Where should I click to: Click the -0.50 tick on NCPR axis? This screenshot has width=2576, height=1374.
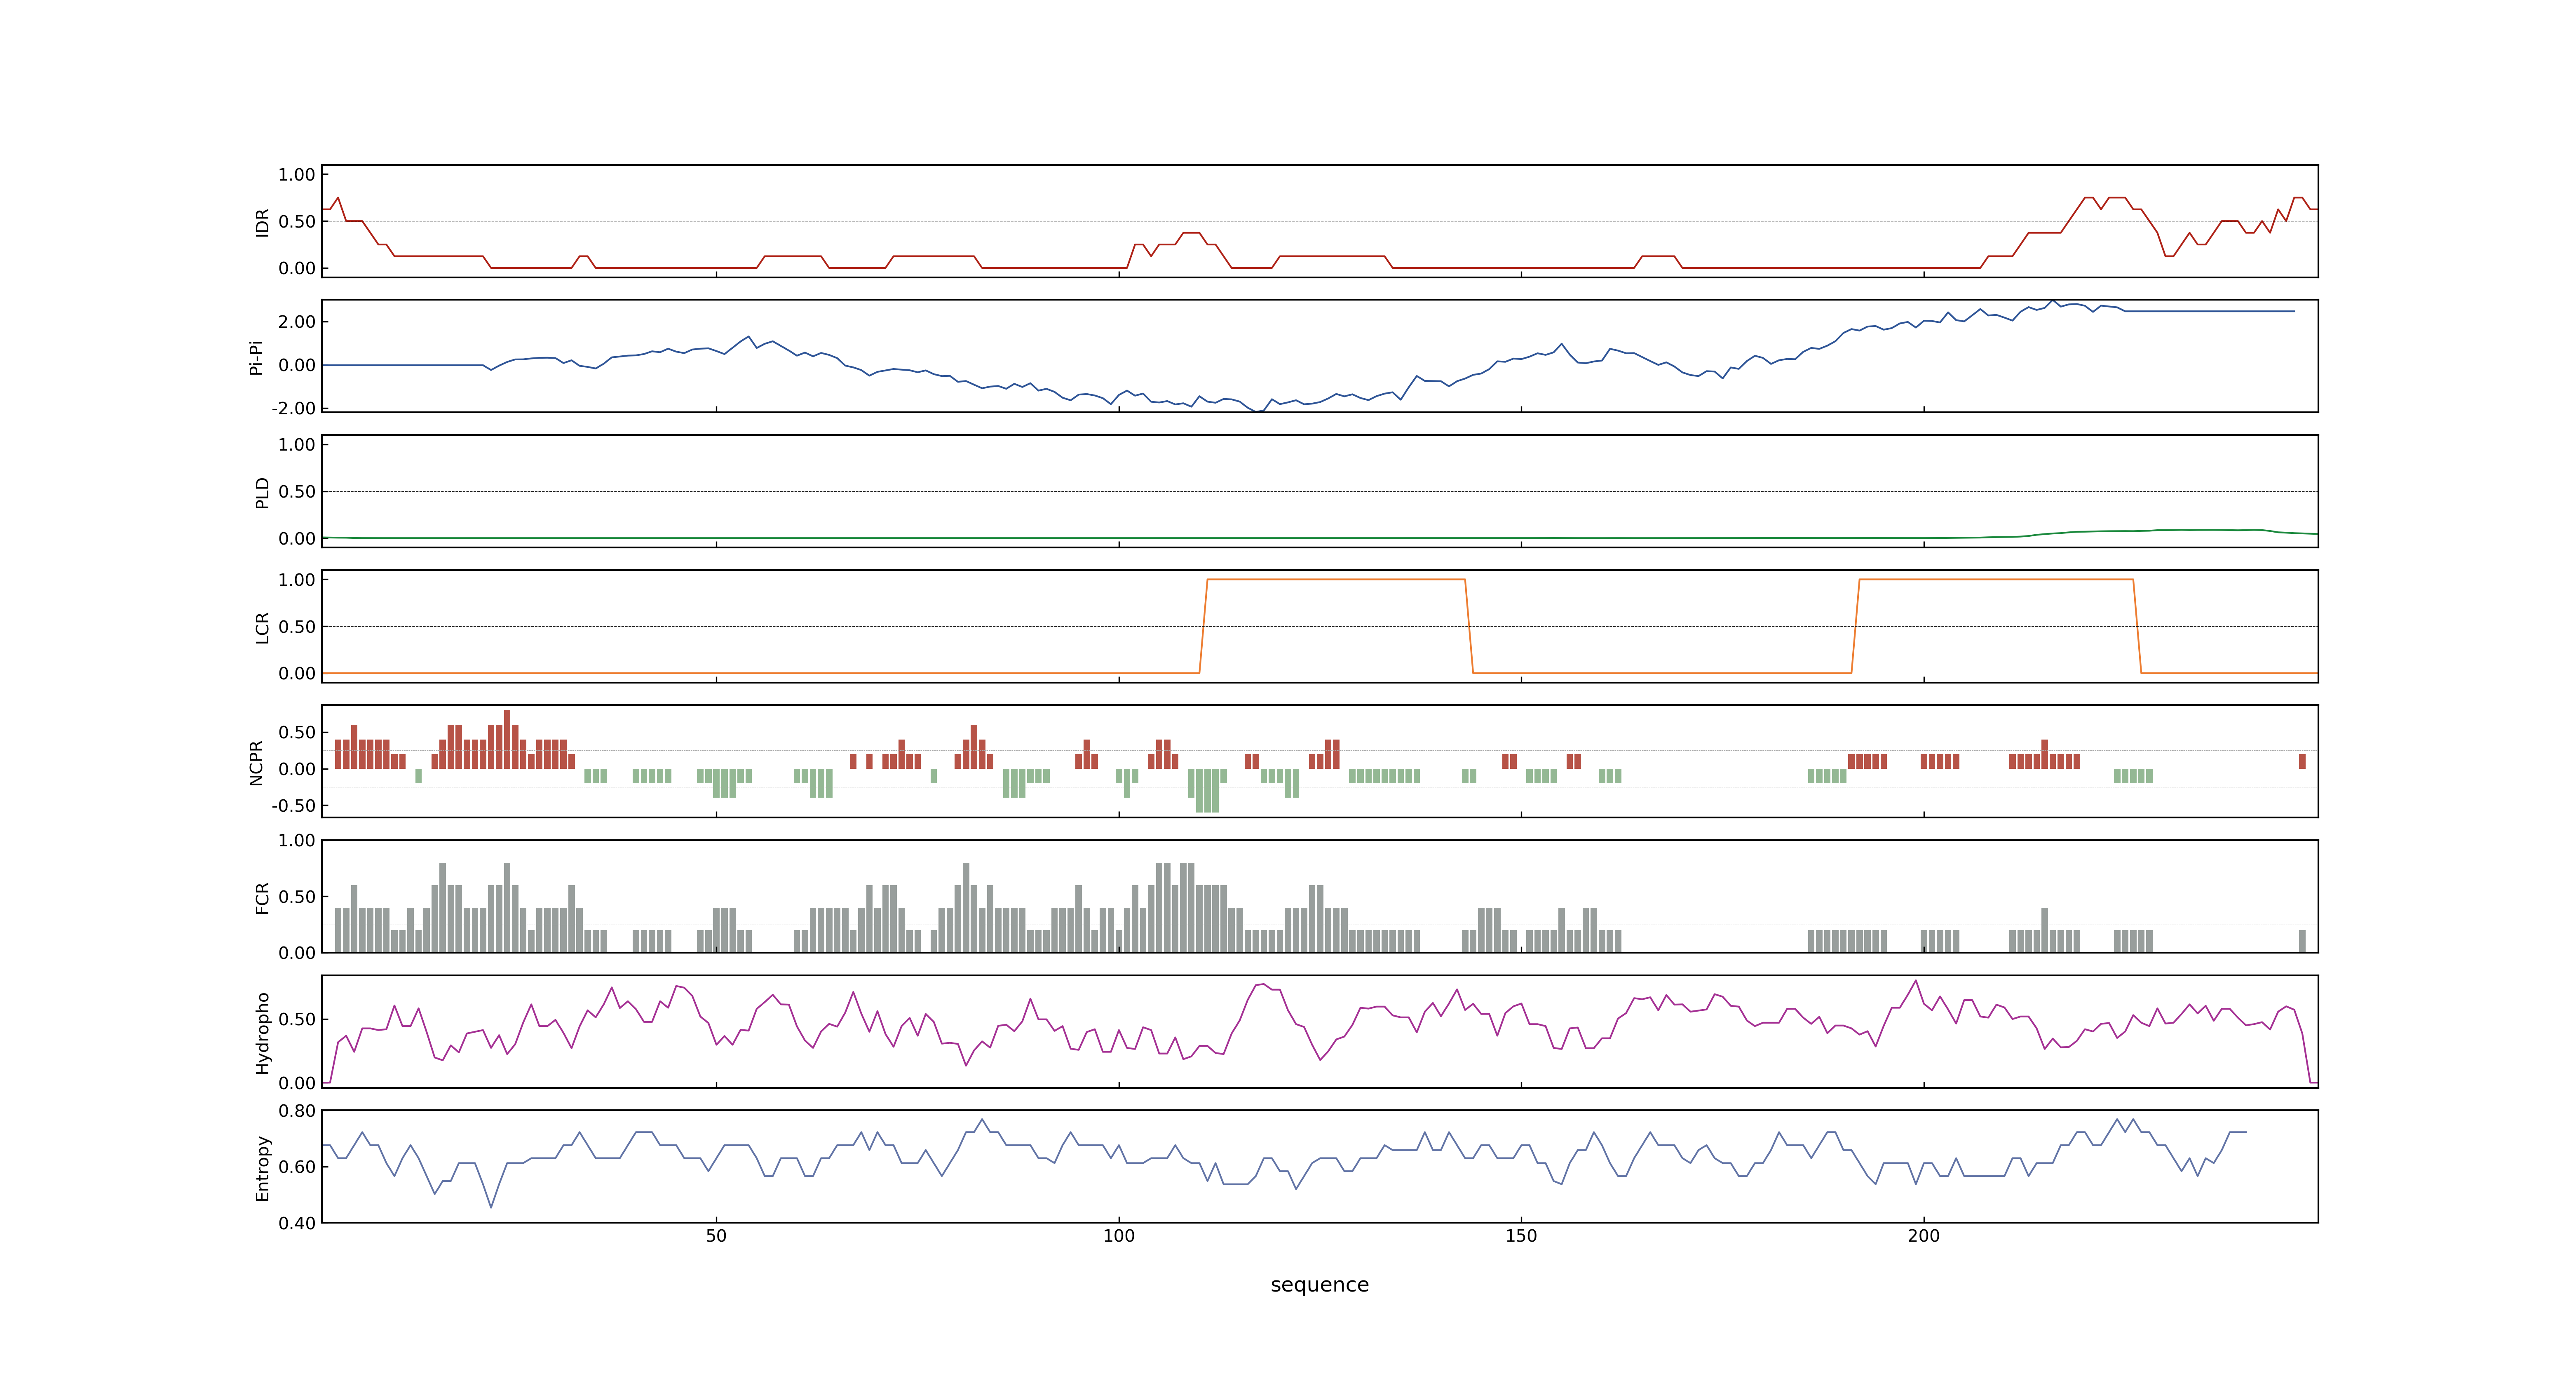293,805
